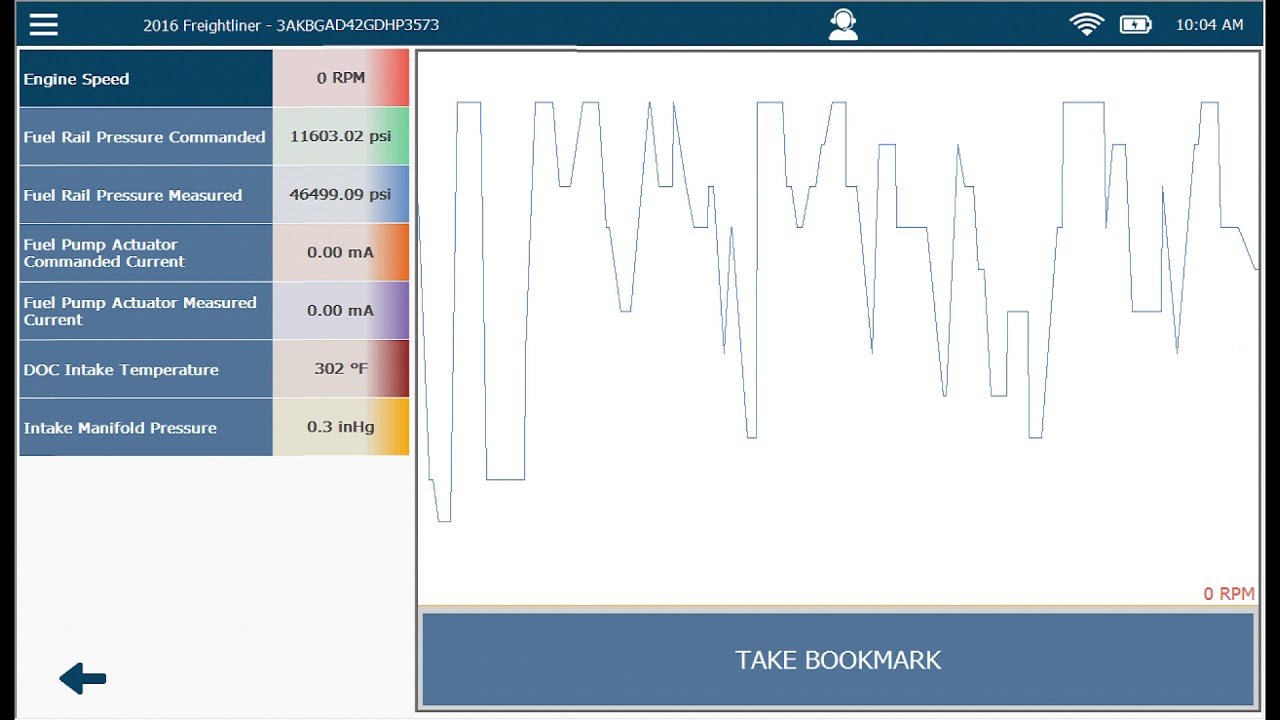
Task: Click the 0.3 inHg pressure value
Action: pyautogui.click(x=341, y=427)
